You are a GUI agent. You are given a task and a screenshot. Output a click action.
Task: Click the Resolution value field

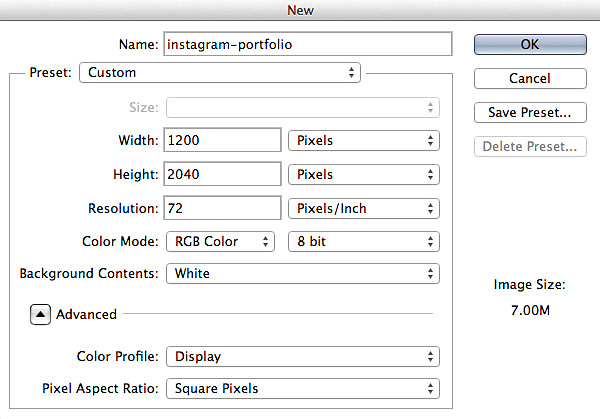pos(222,208)
